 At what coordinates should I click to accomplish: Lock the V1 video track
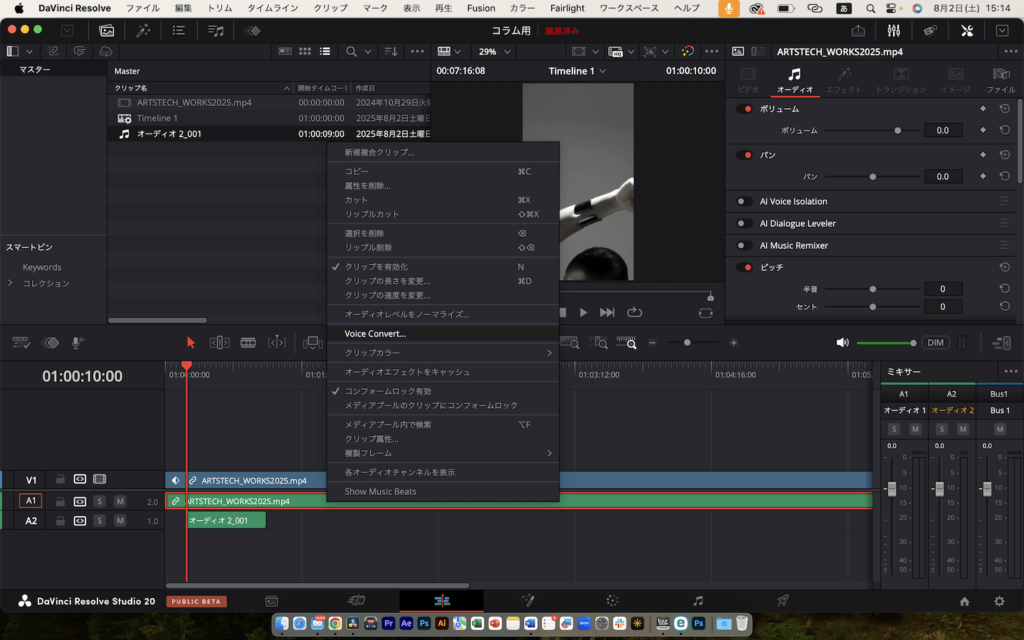coord(61,480)
